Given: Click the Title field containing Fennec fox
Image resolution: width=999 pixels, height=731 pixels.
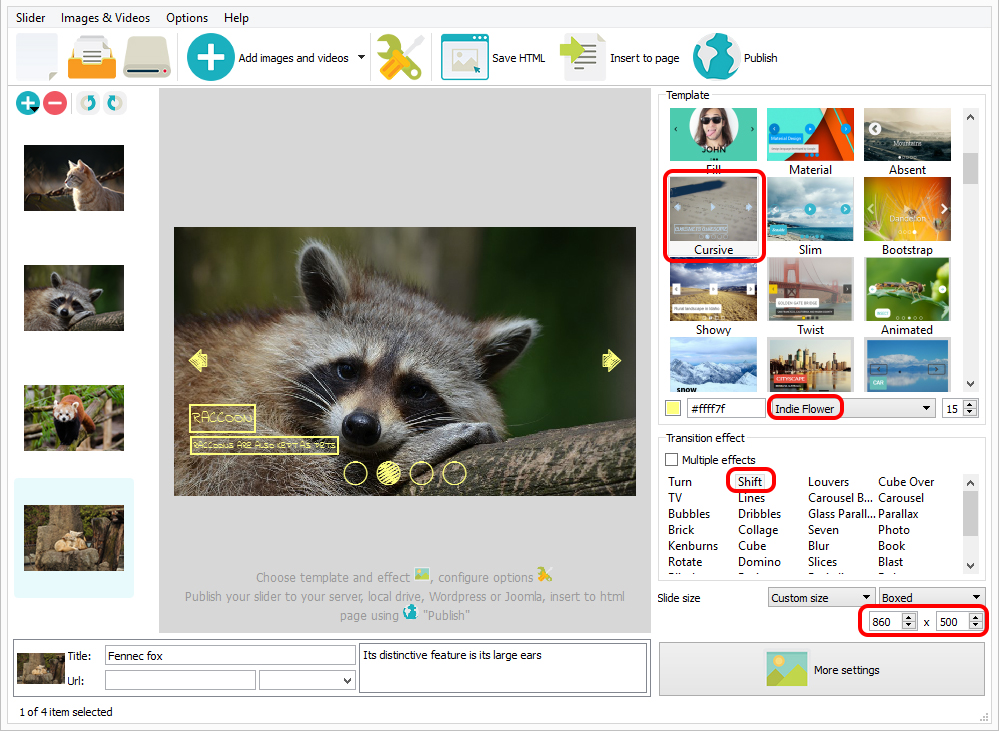Looking at the screenshot, I should click(x=230, y=655).
